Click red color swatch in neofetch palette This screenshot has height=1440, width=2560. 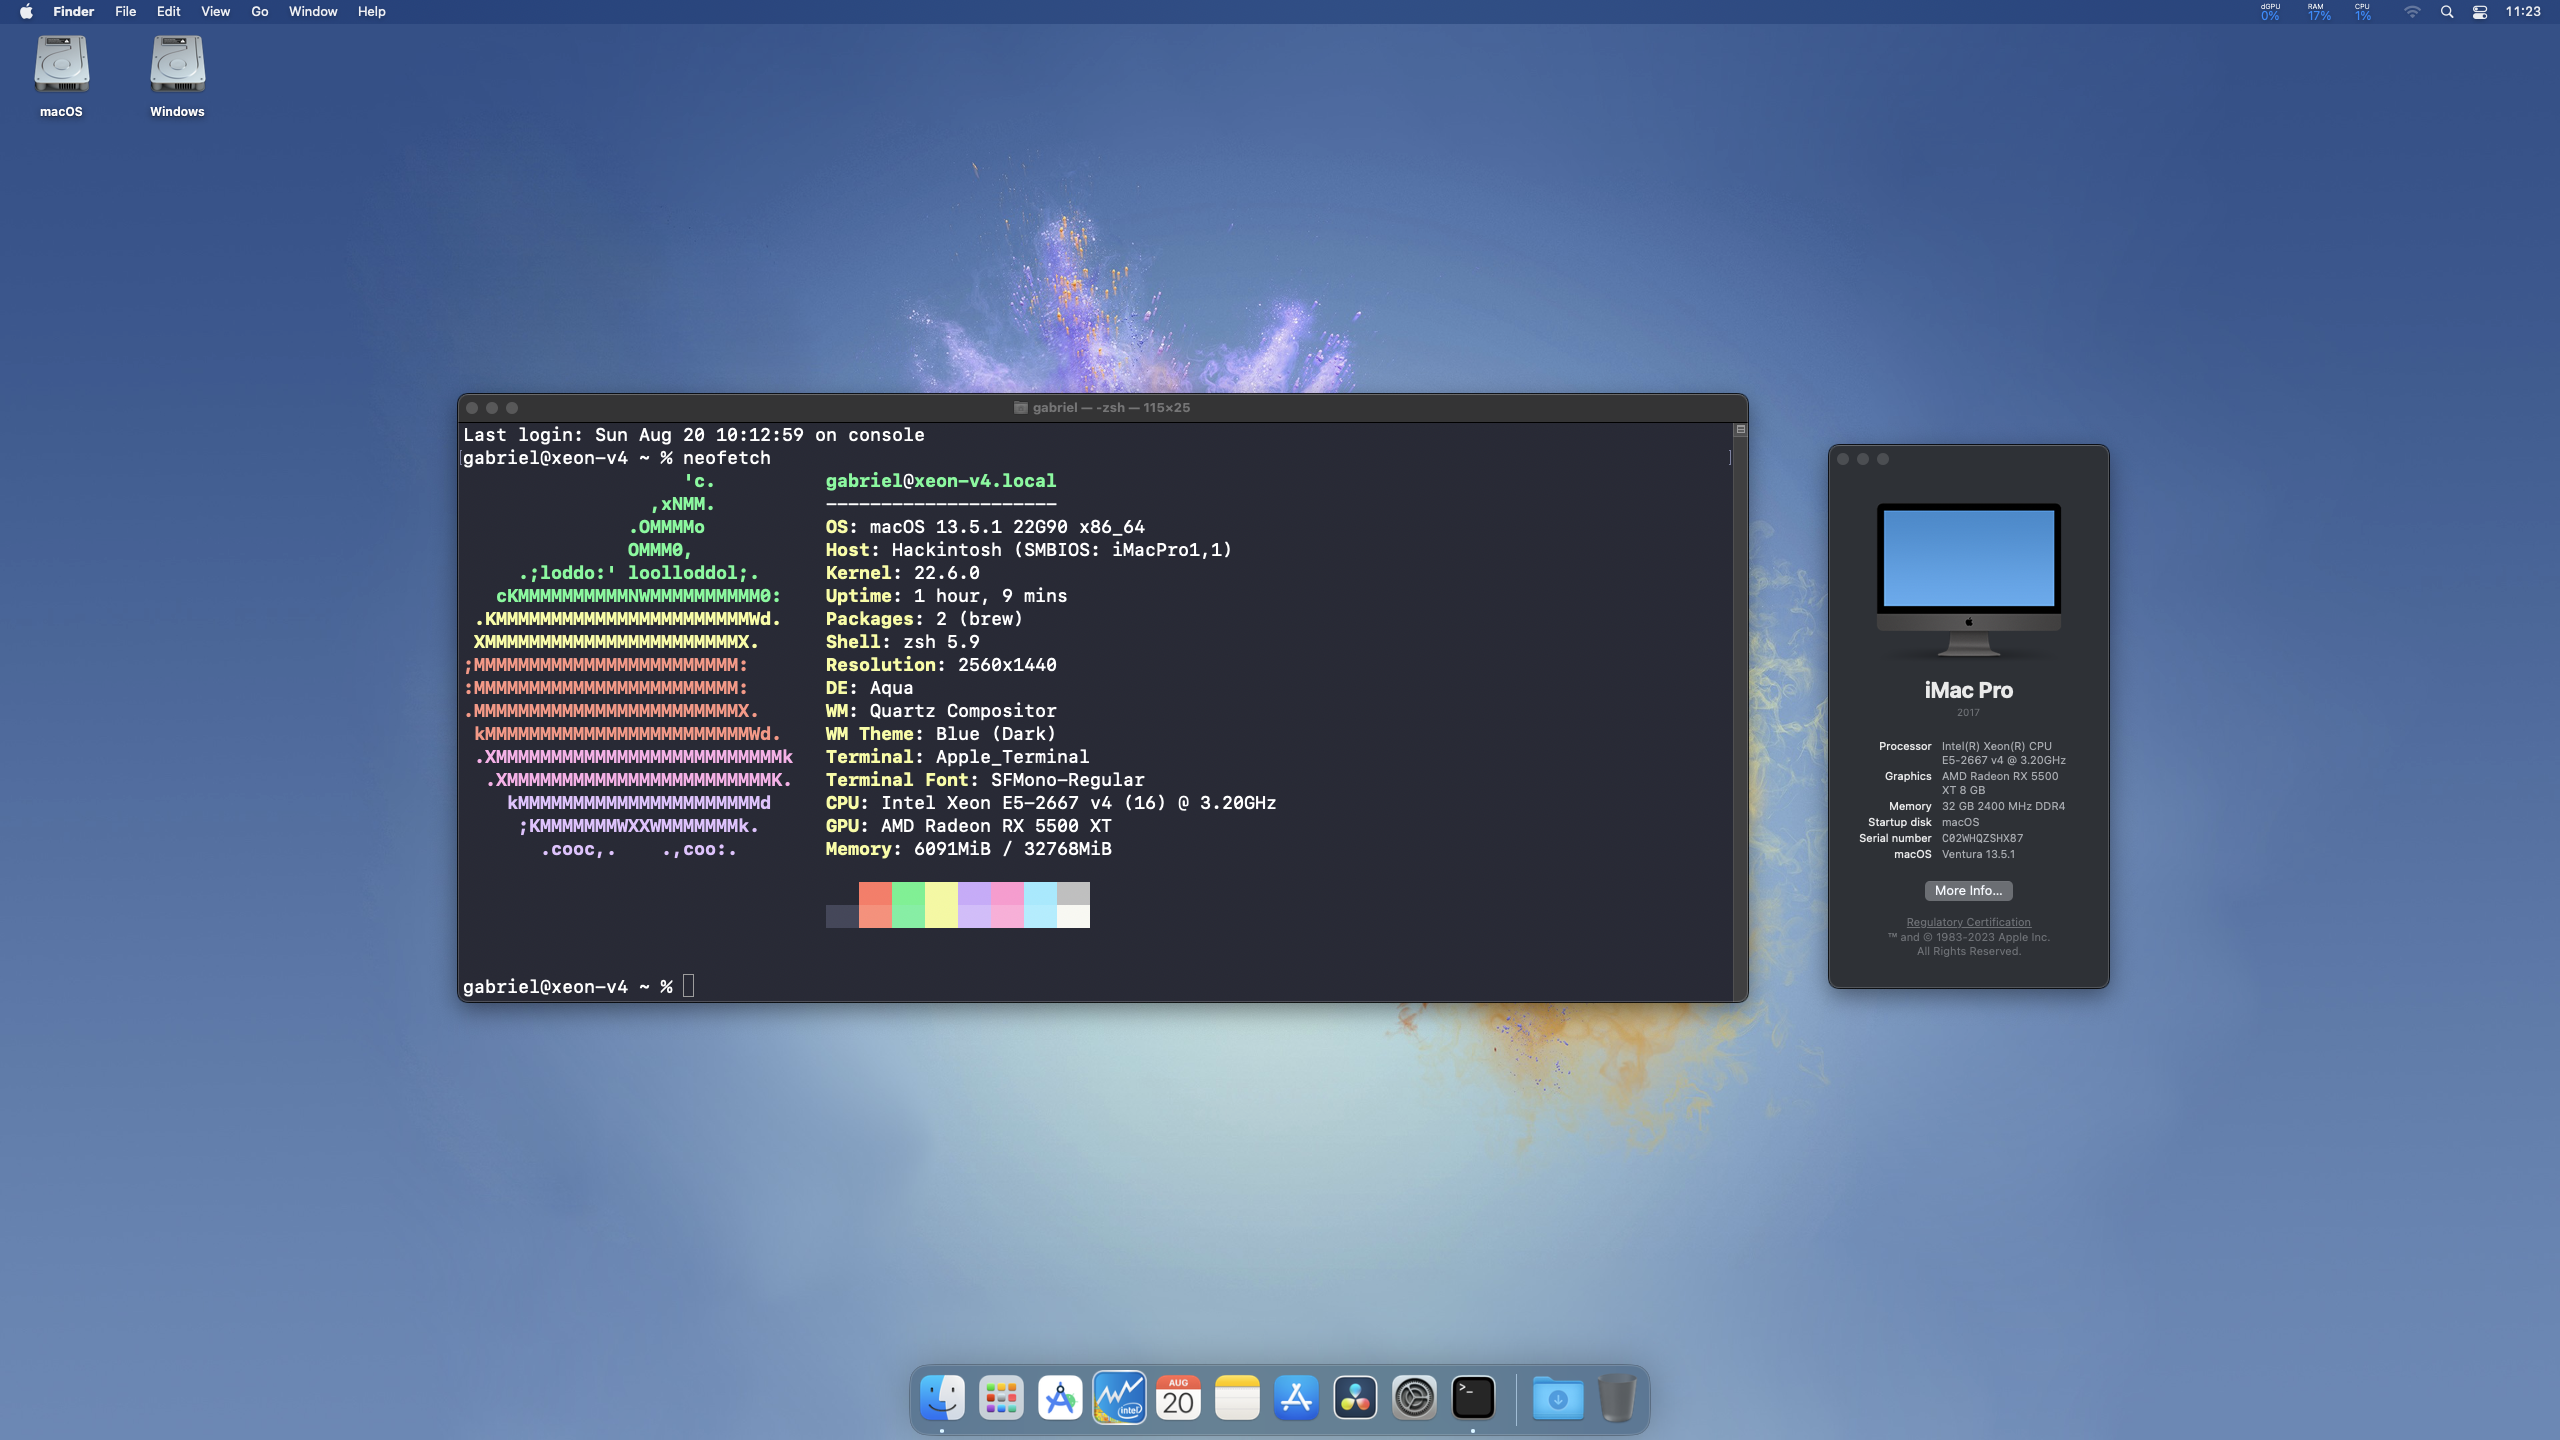(x=875, y=905)
